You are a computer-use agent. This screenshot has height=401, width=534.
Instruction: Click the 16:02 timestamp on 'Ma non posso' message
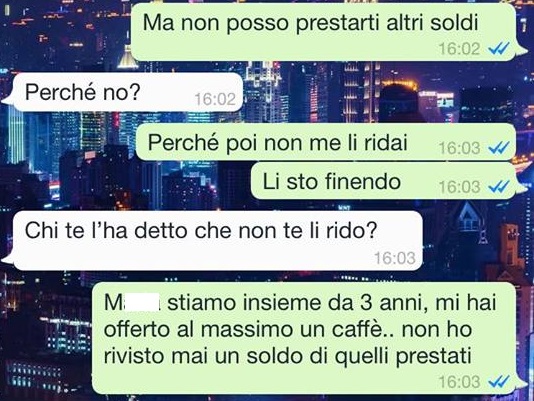pos(459,49)
